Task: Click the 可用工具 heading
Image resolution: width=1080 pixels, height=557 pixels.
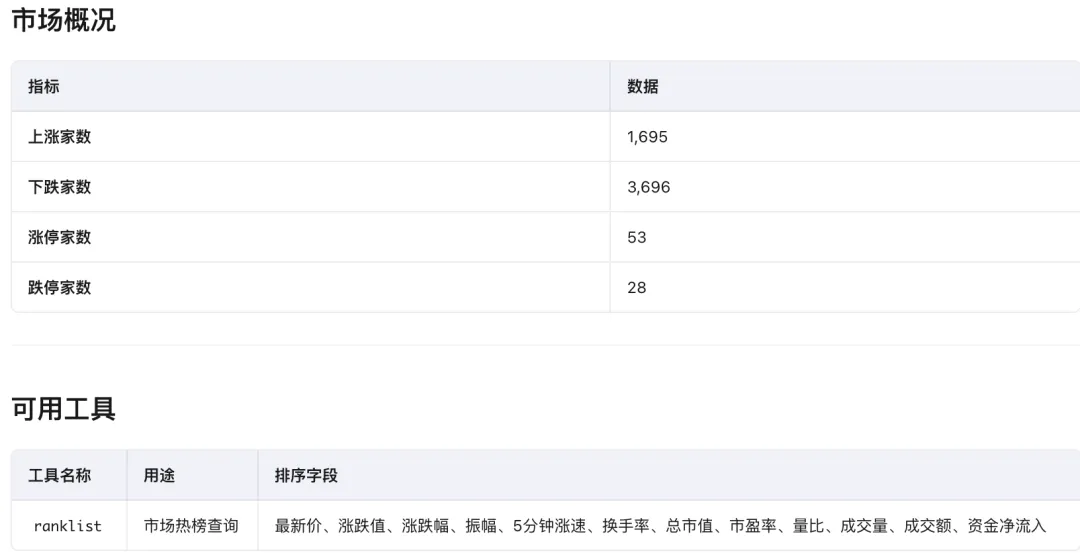Action: click(x=63, y=408)
